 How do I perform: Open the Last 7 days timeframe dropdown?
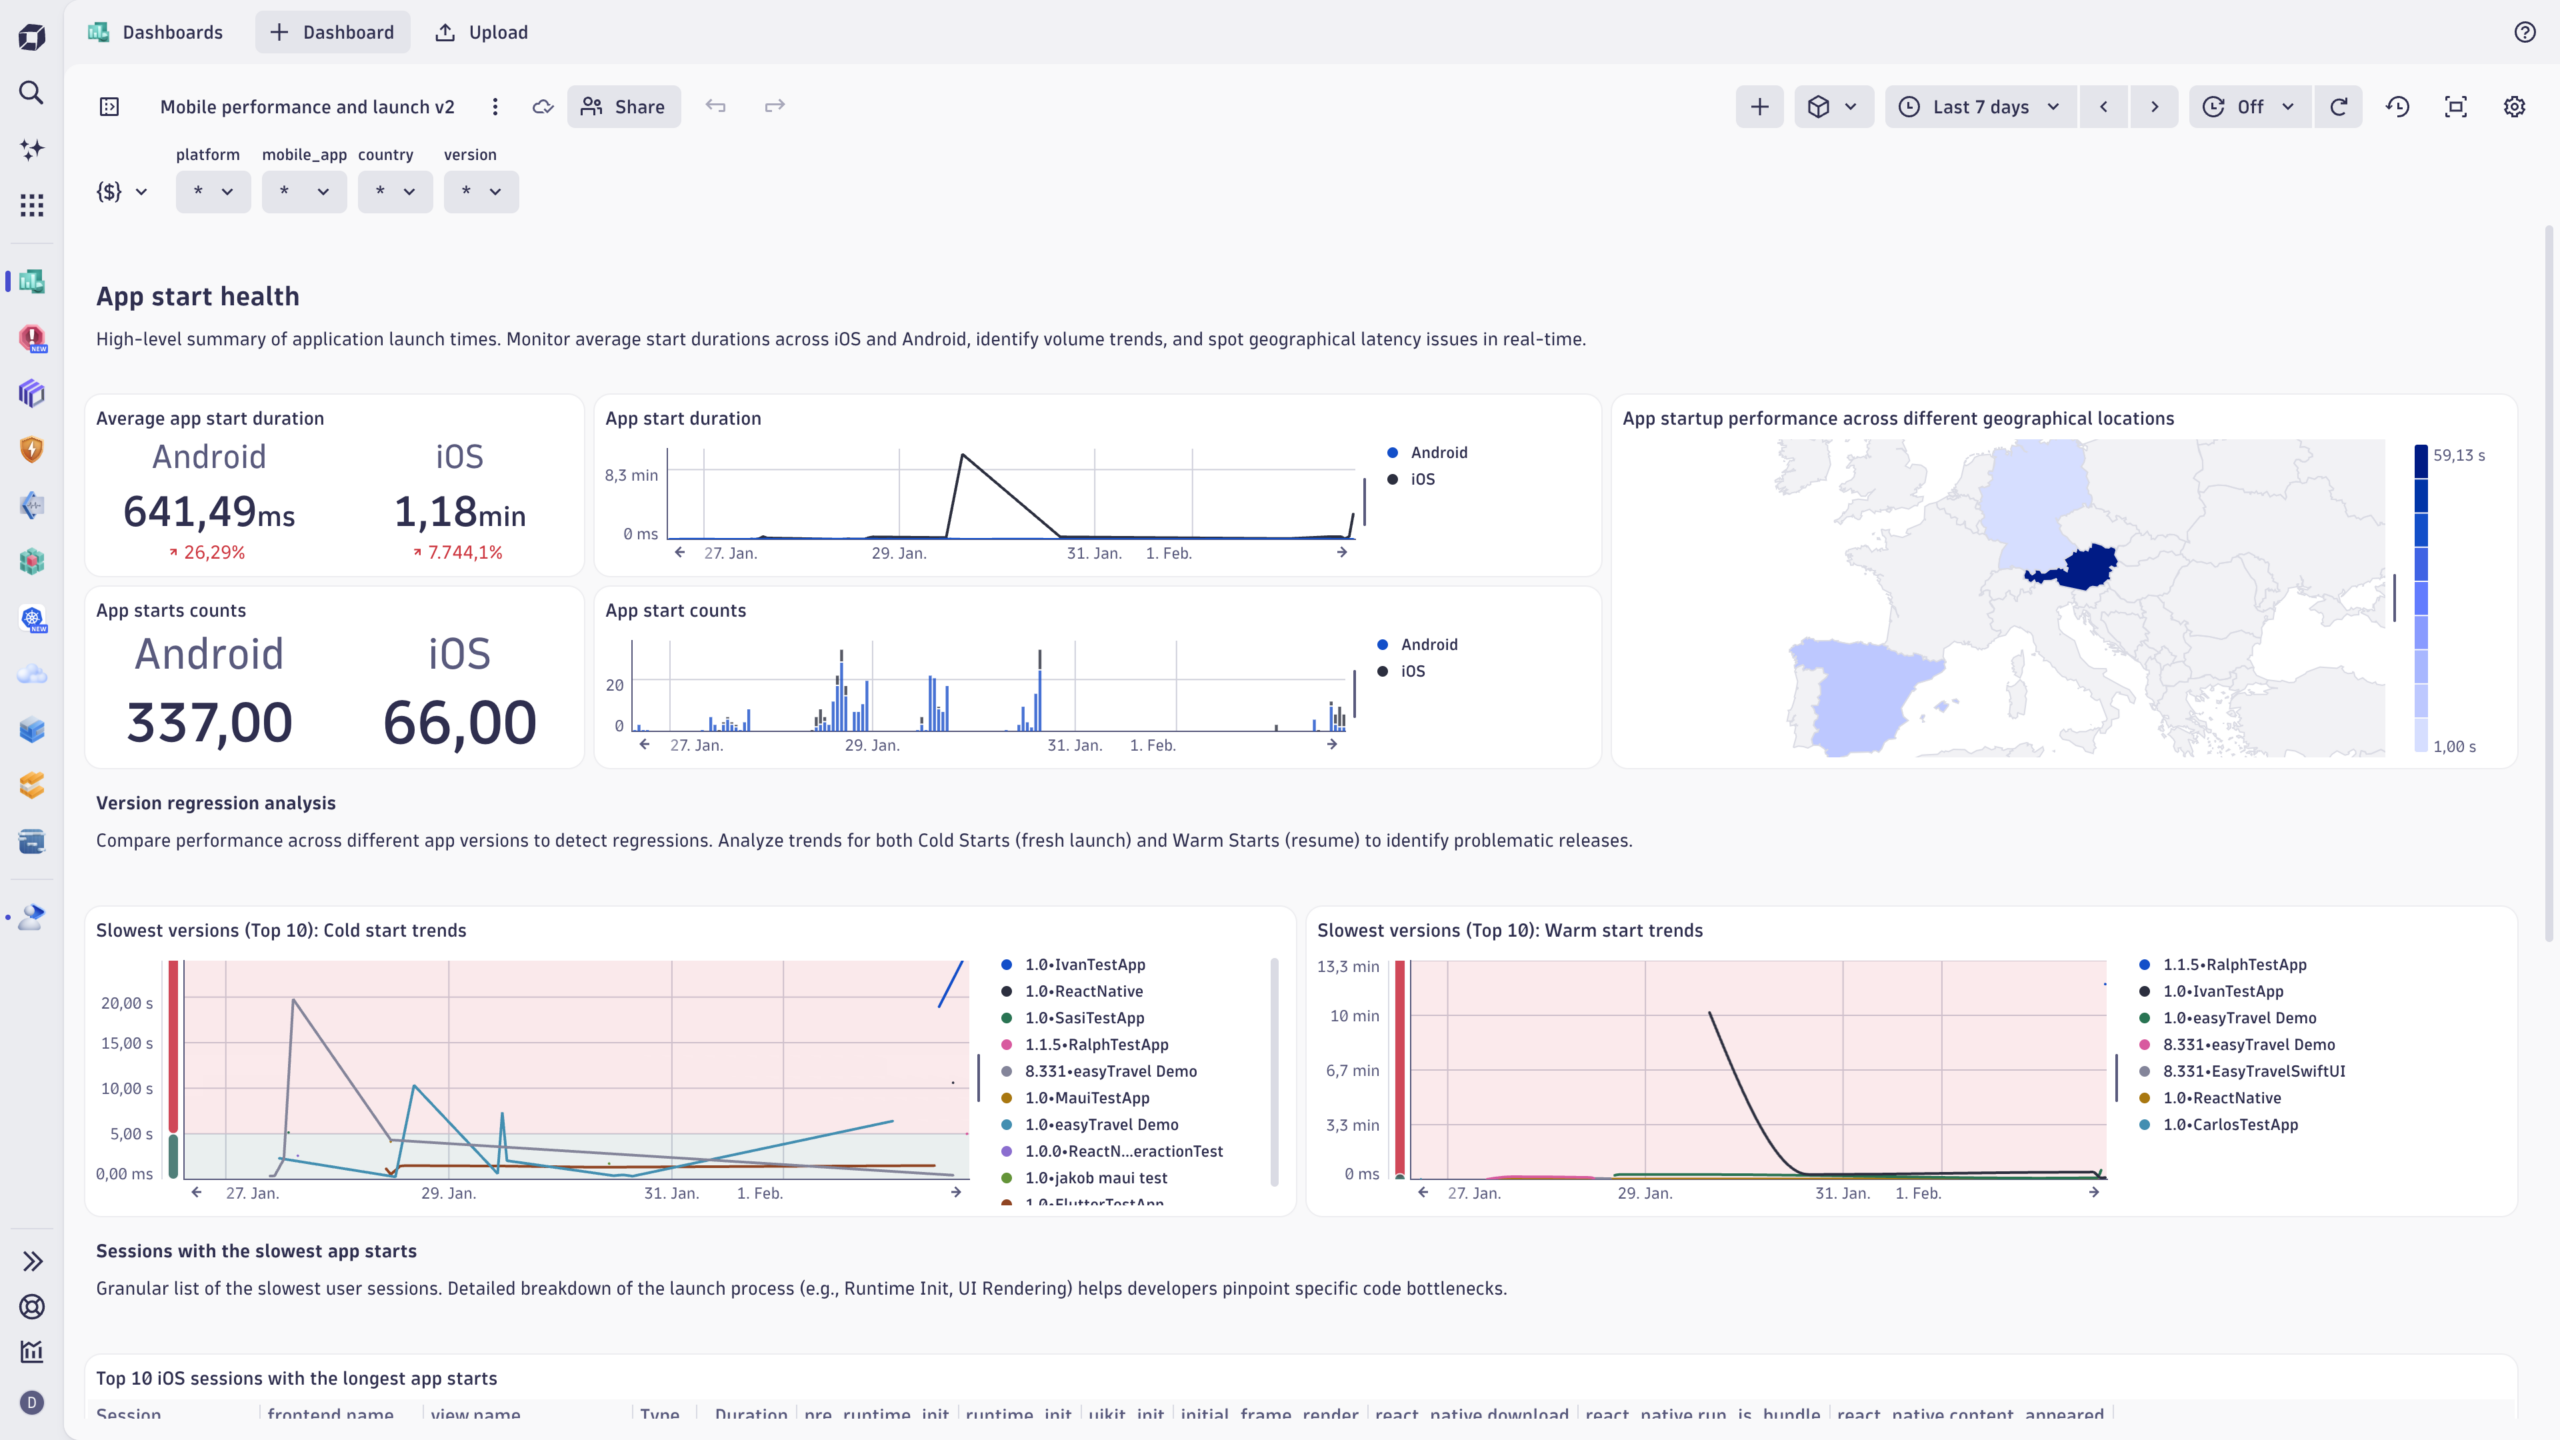1980,107
